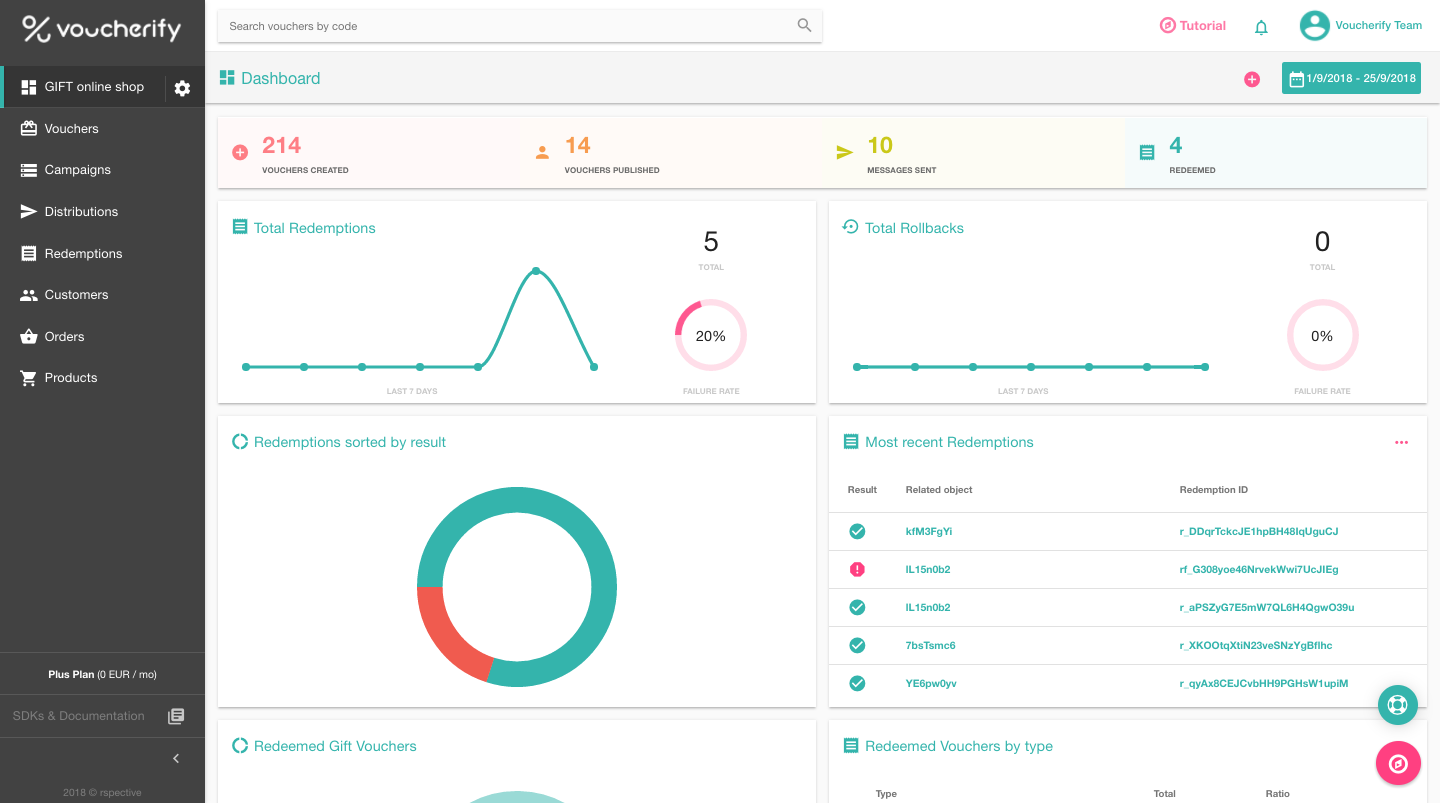Click the 14 Vouchers Published count

pos(577,146)
